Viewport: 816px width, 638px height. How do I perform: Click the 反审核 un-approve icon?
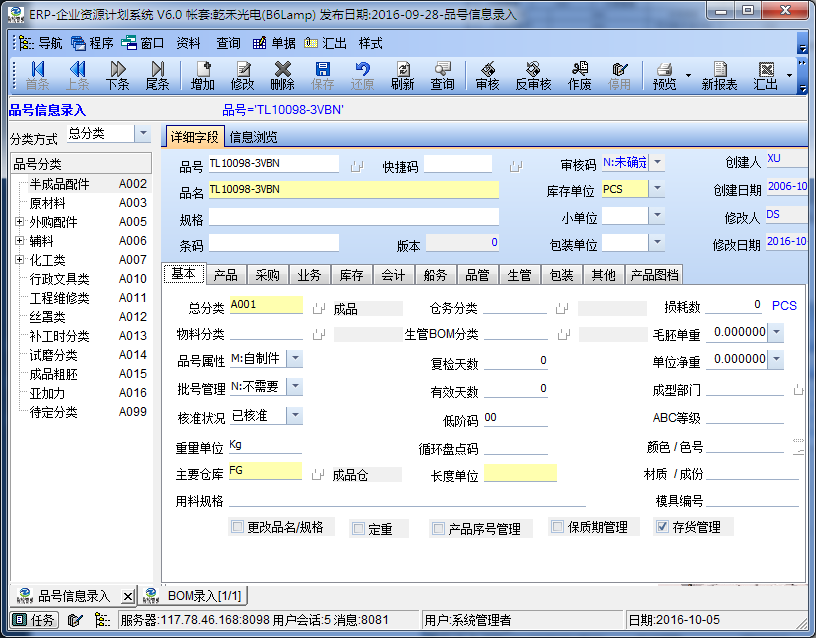(x=533, y=75)
